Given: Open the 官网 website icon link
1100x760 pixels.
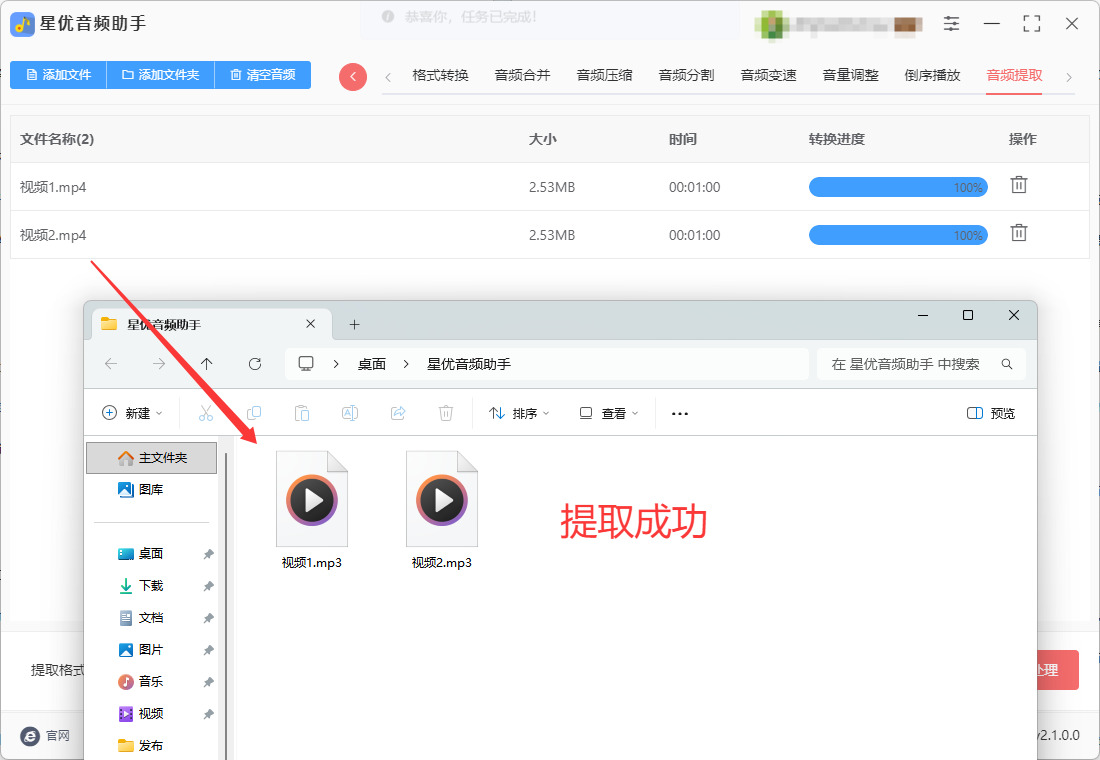Looking at the screenshot, I should coord(30,735).
